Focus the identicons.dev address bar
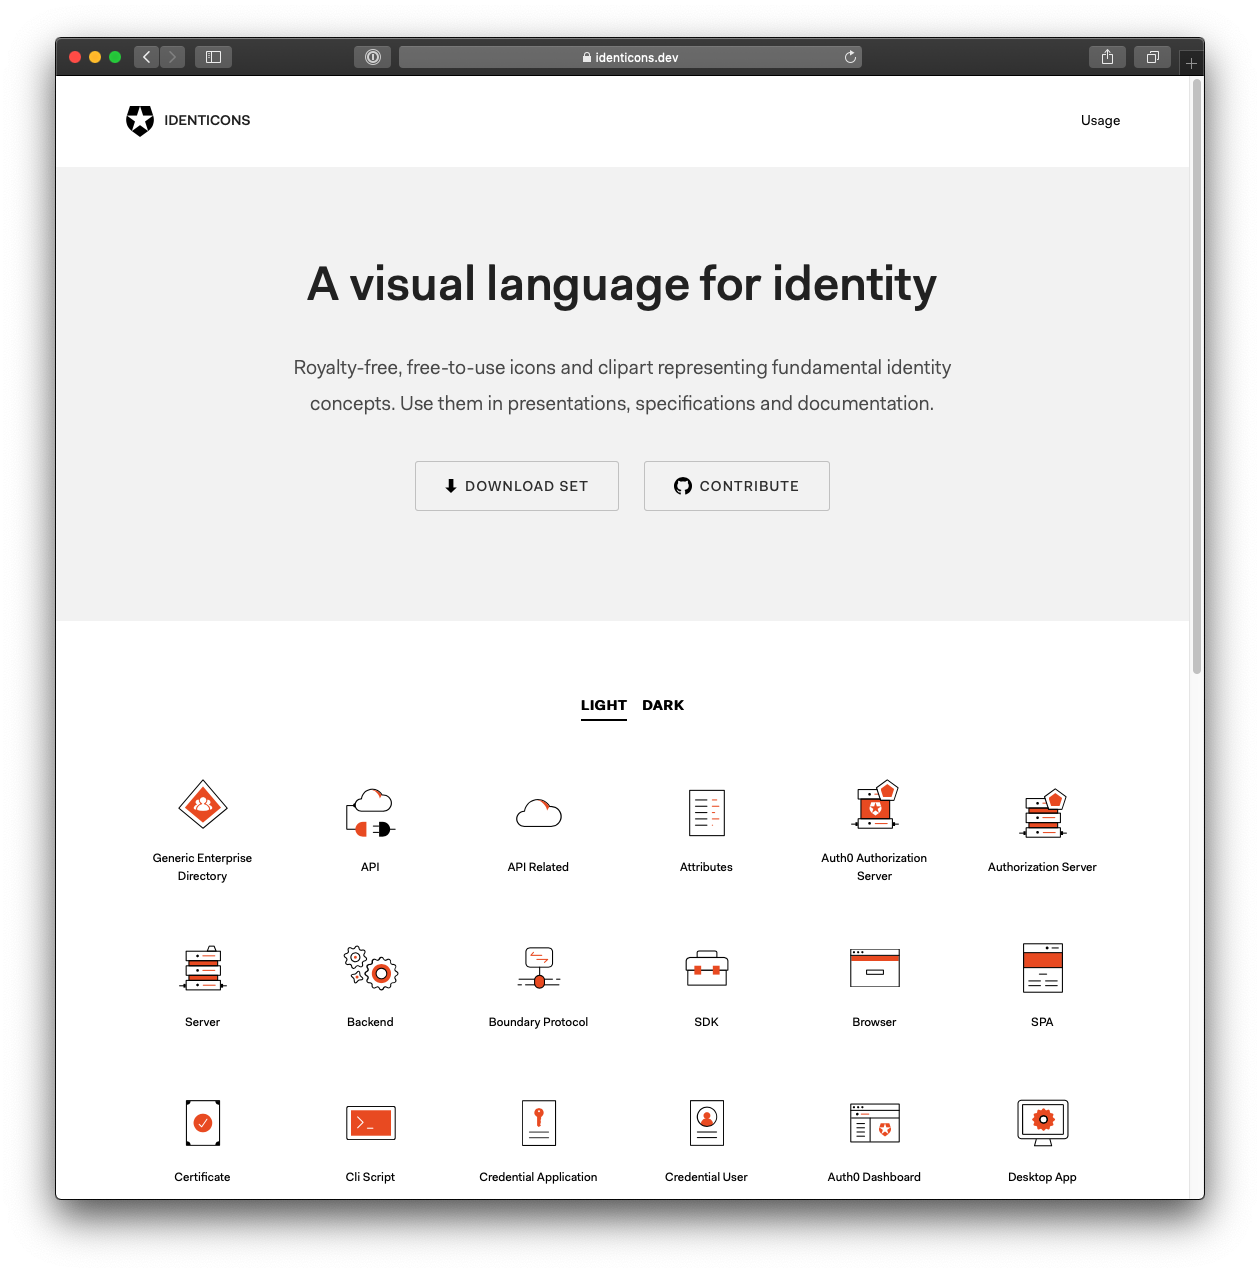The image size is (1260, 1273). [x=630, y=57]
